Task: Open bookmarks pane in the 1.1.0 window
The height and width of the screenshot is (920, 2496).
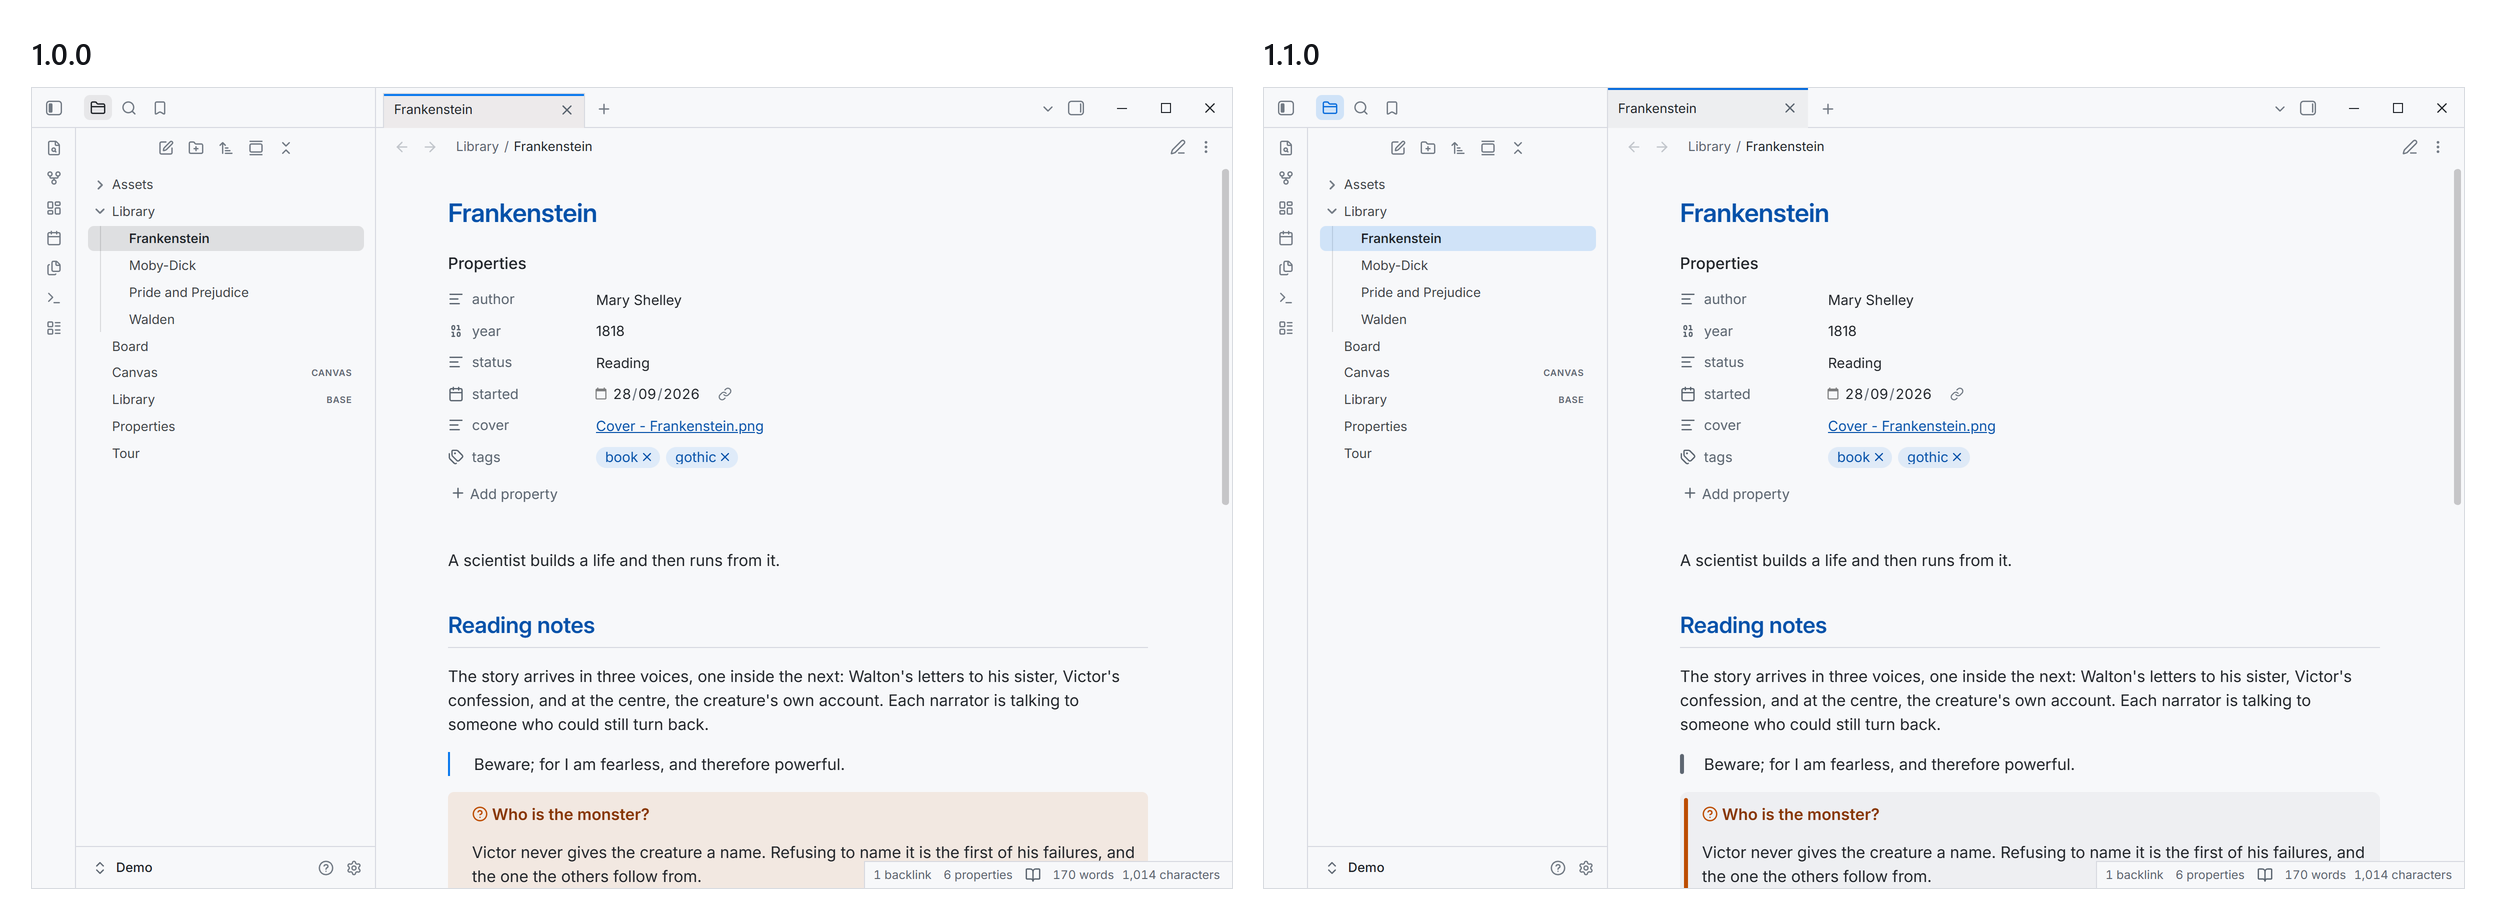Action: [1392, 108]
